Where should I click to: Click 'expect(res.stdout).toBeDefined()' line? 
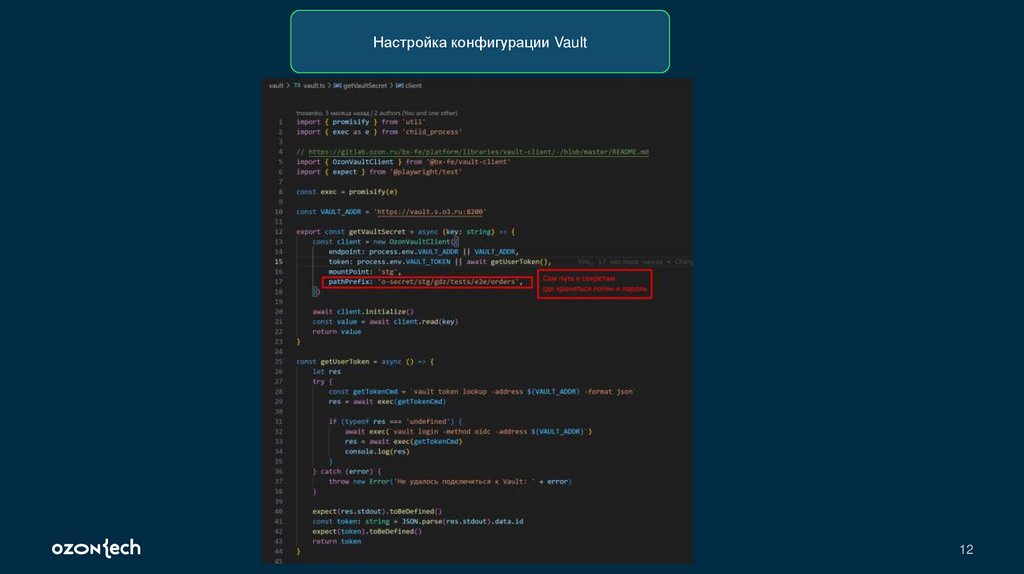point(377,511)
